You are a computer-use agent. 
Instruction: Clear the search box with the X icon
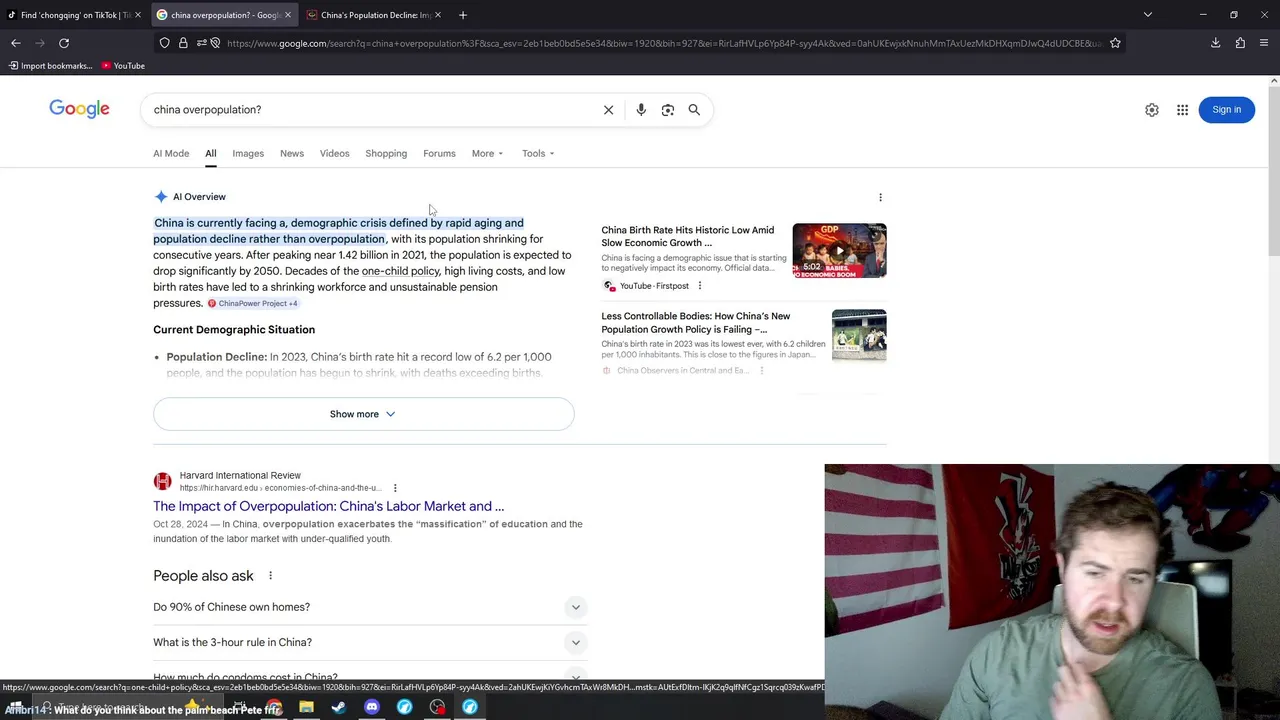[608, 110]
